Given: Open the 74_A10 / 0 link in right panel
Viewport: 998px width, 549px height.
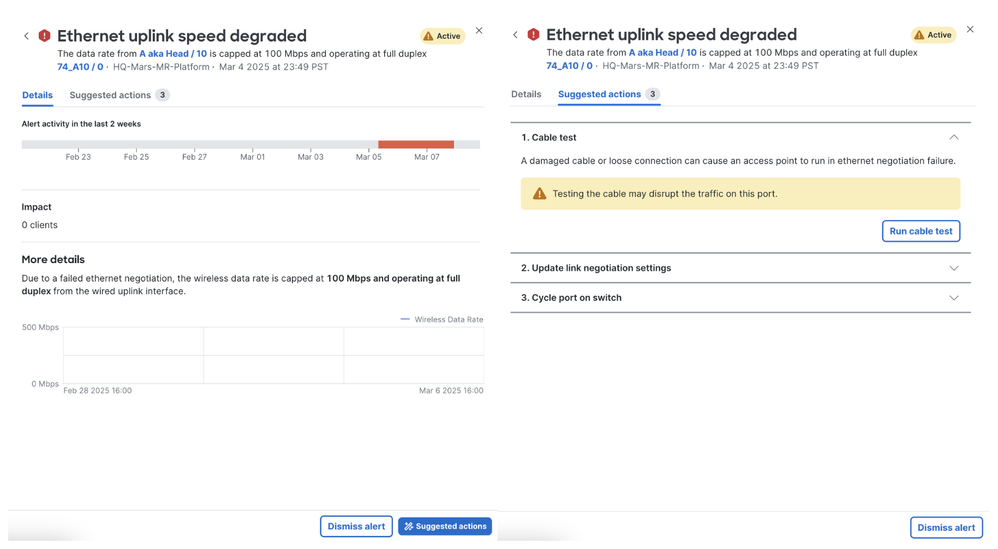Looking at the screenshot, I should pos(569,66).
